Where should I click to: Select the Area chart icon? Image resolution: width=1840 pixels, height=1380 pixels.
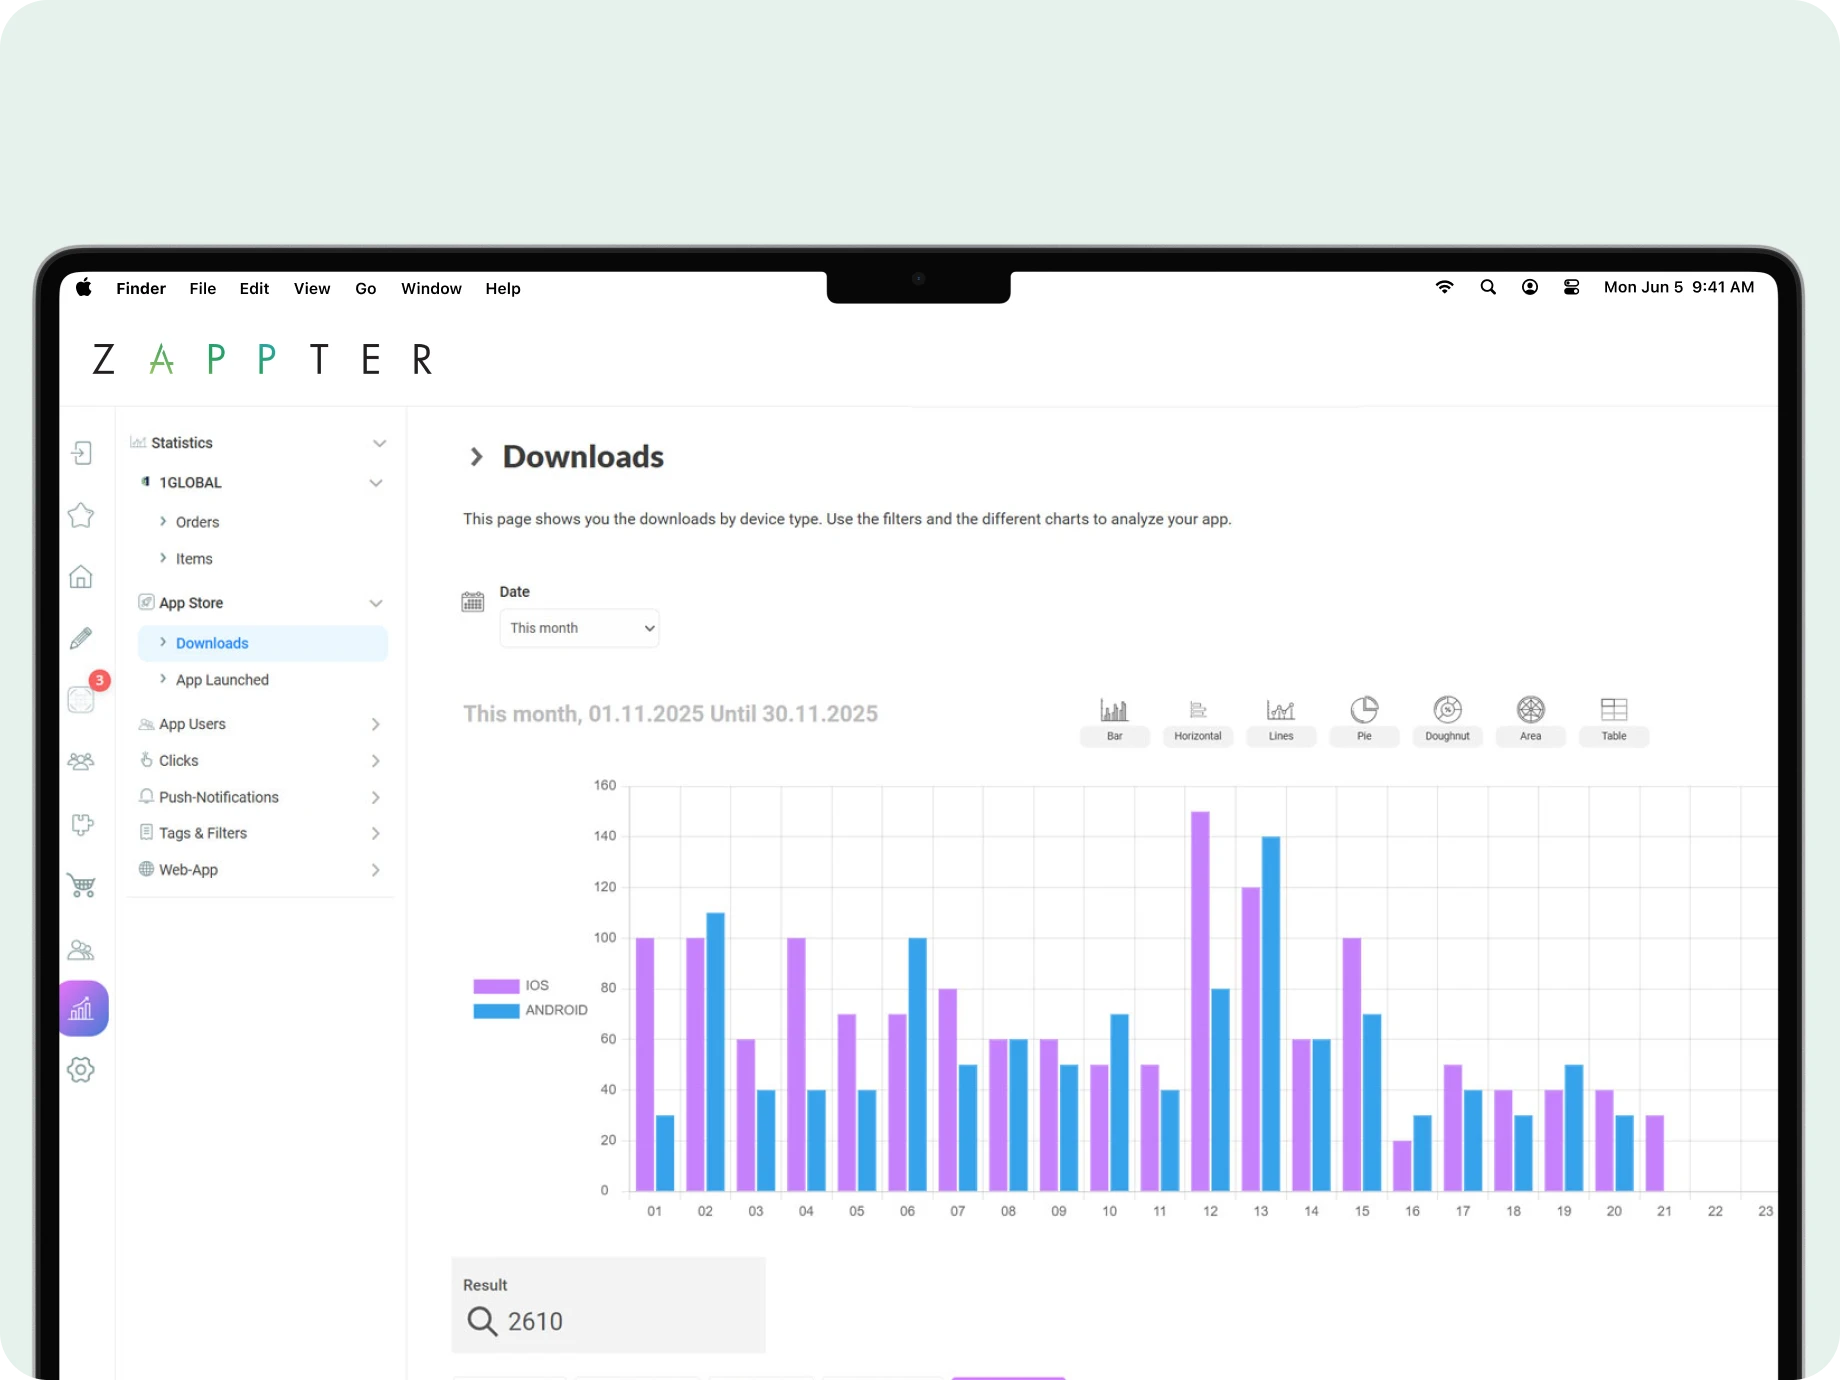point(1530,719)
